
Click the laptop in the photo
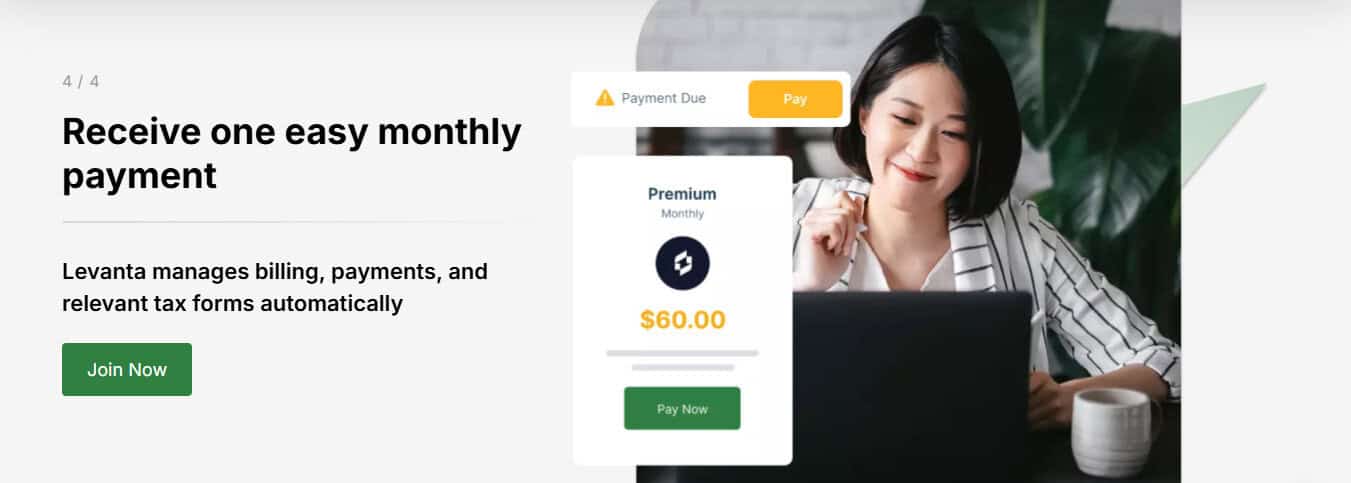pos(910,385)
